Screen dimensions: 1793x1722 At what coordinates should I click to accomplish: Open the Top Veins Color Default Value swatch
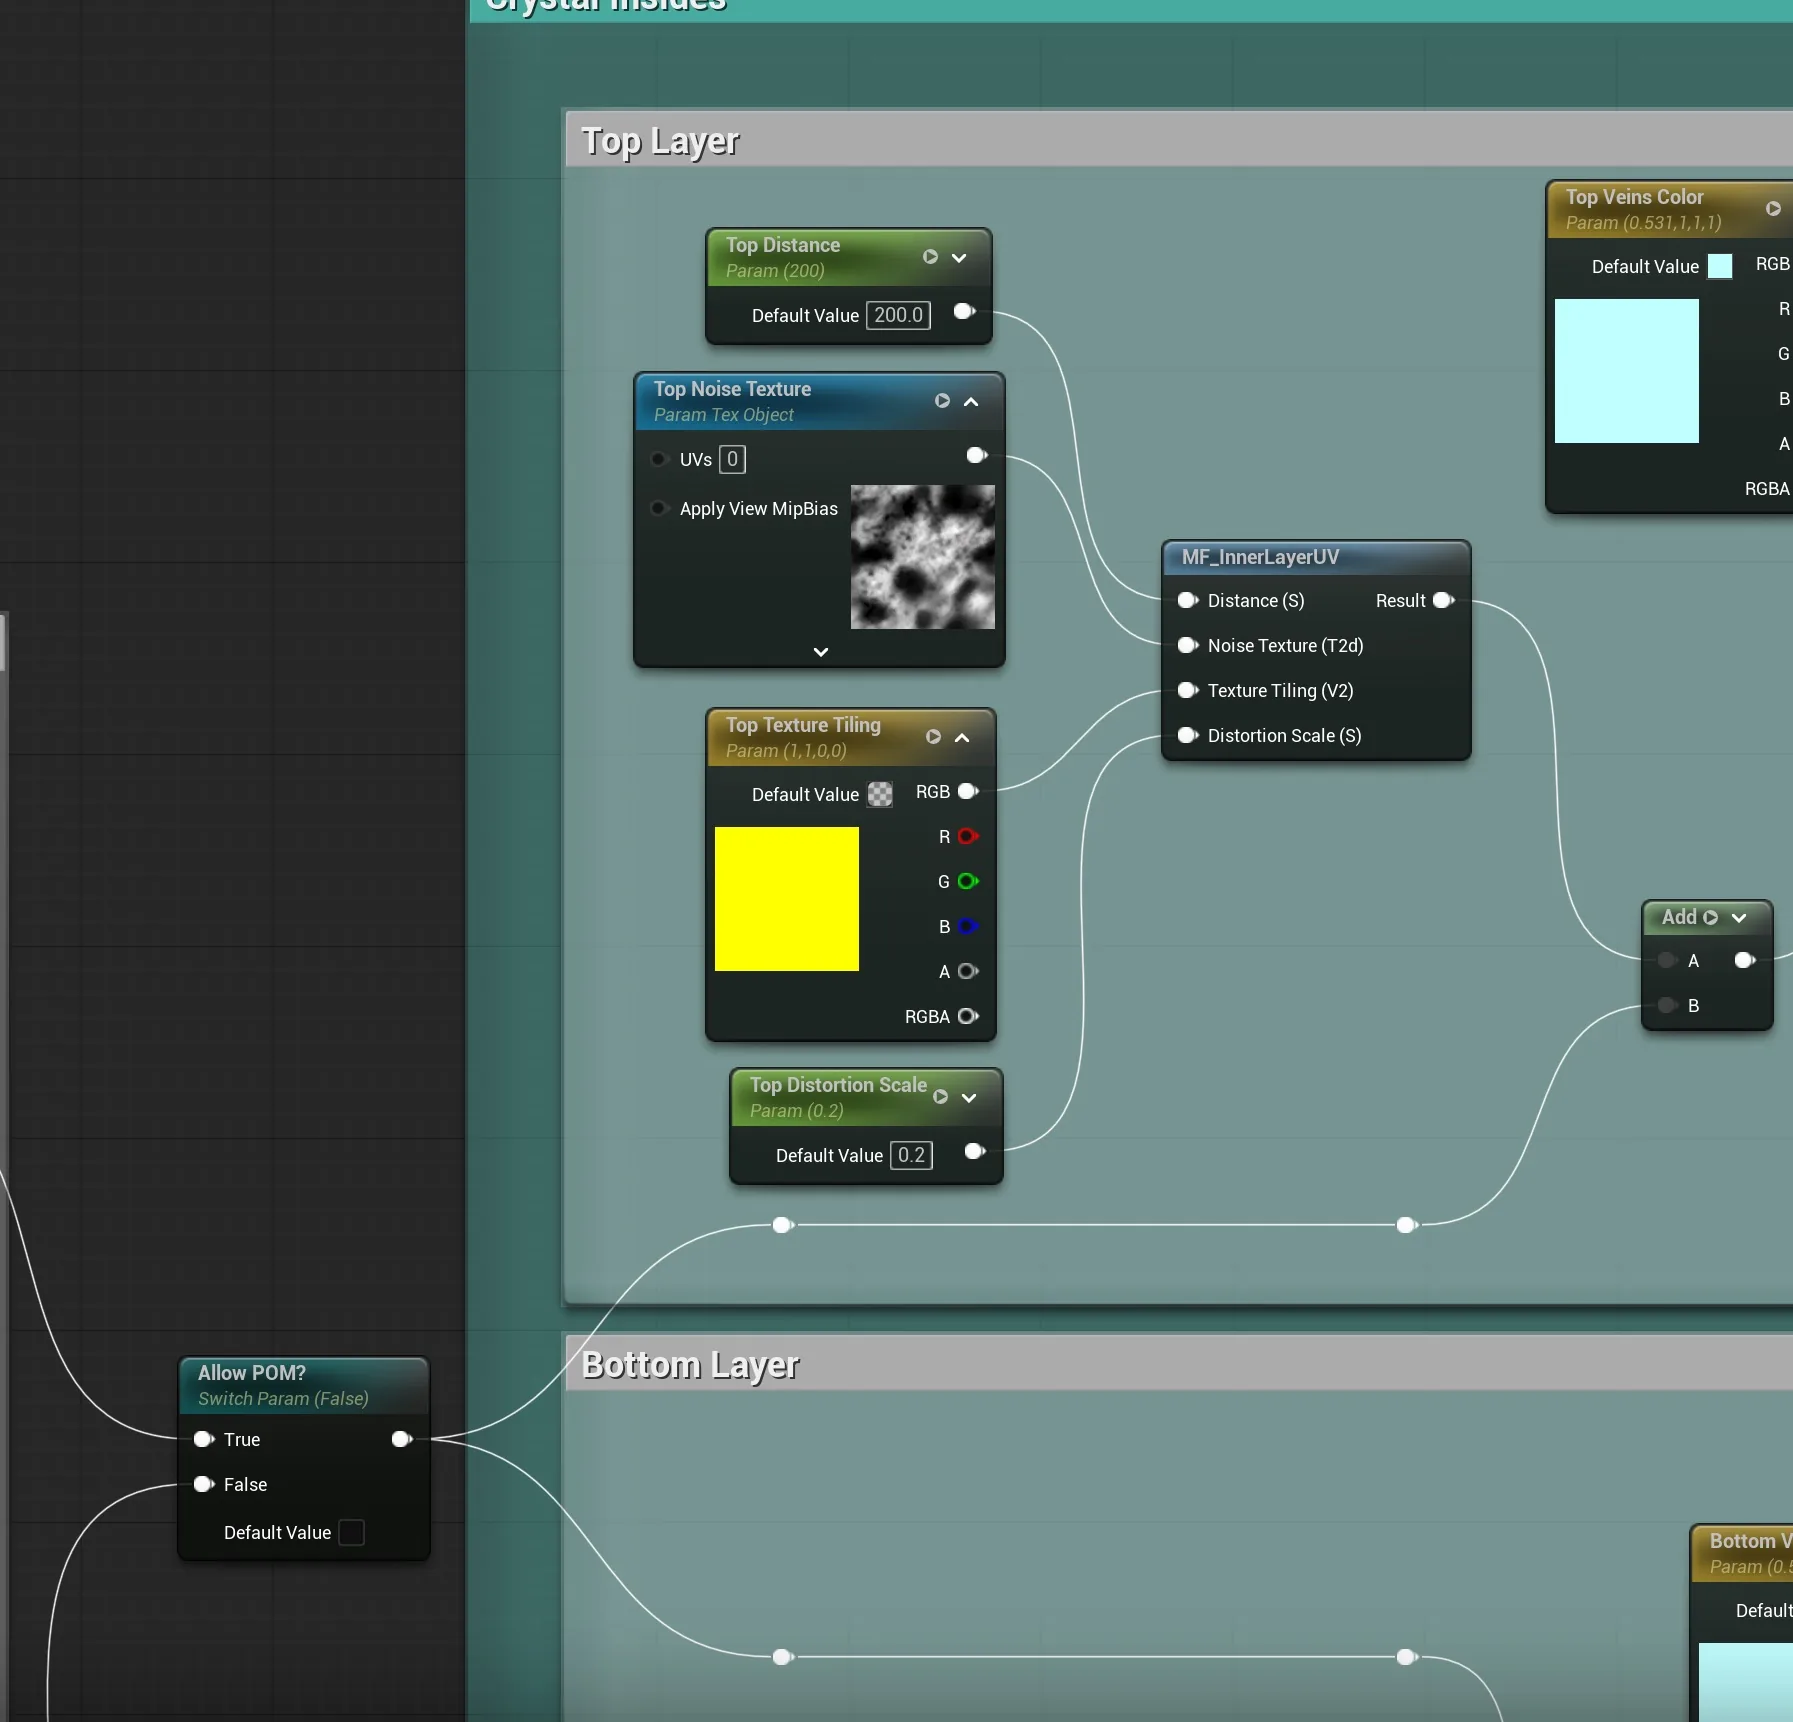tap(1720, 266)
